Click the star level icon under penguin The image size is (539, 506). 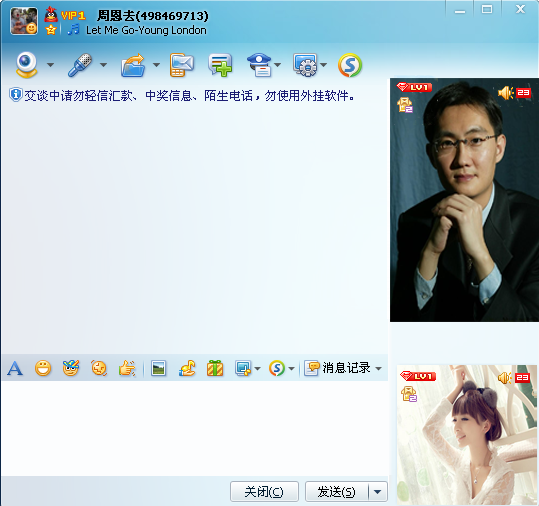(51, 30)
